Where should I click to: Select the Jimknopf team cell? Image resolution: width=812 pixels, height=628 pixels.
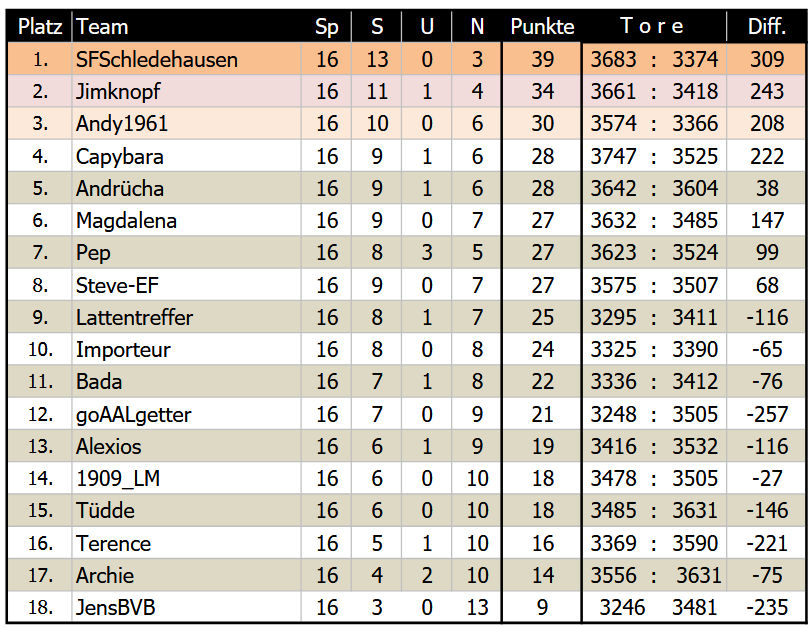click(x=118, y=92)
